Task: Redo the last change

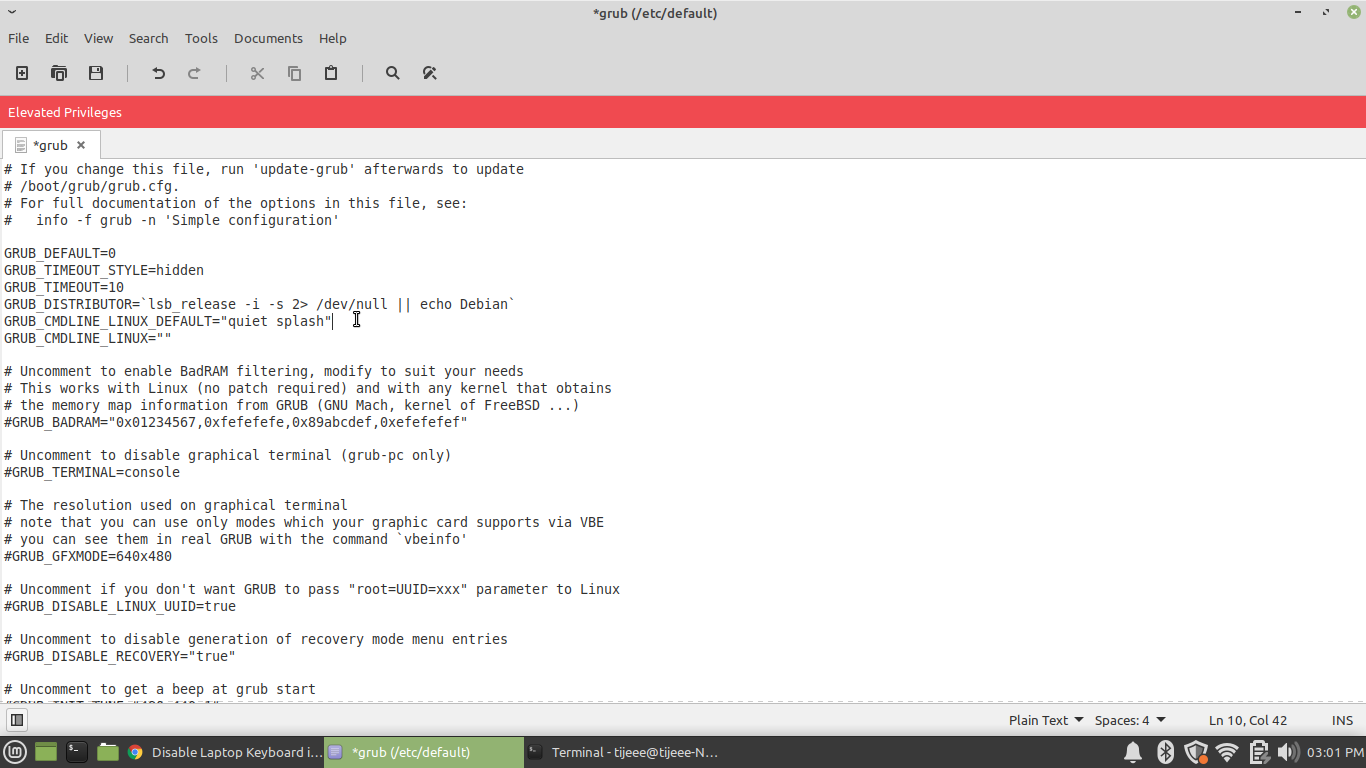Action: 194,72
